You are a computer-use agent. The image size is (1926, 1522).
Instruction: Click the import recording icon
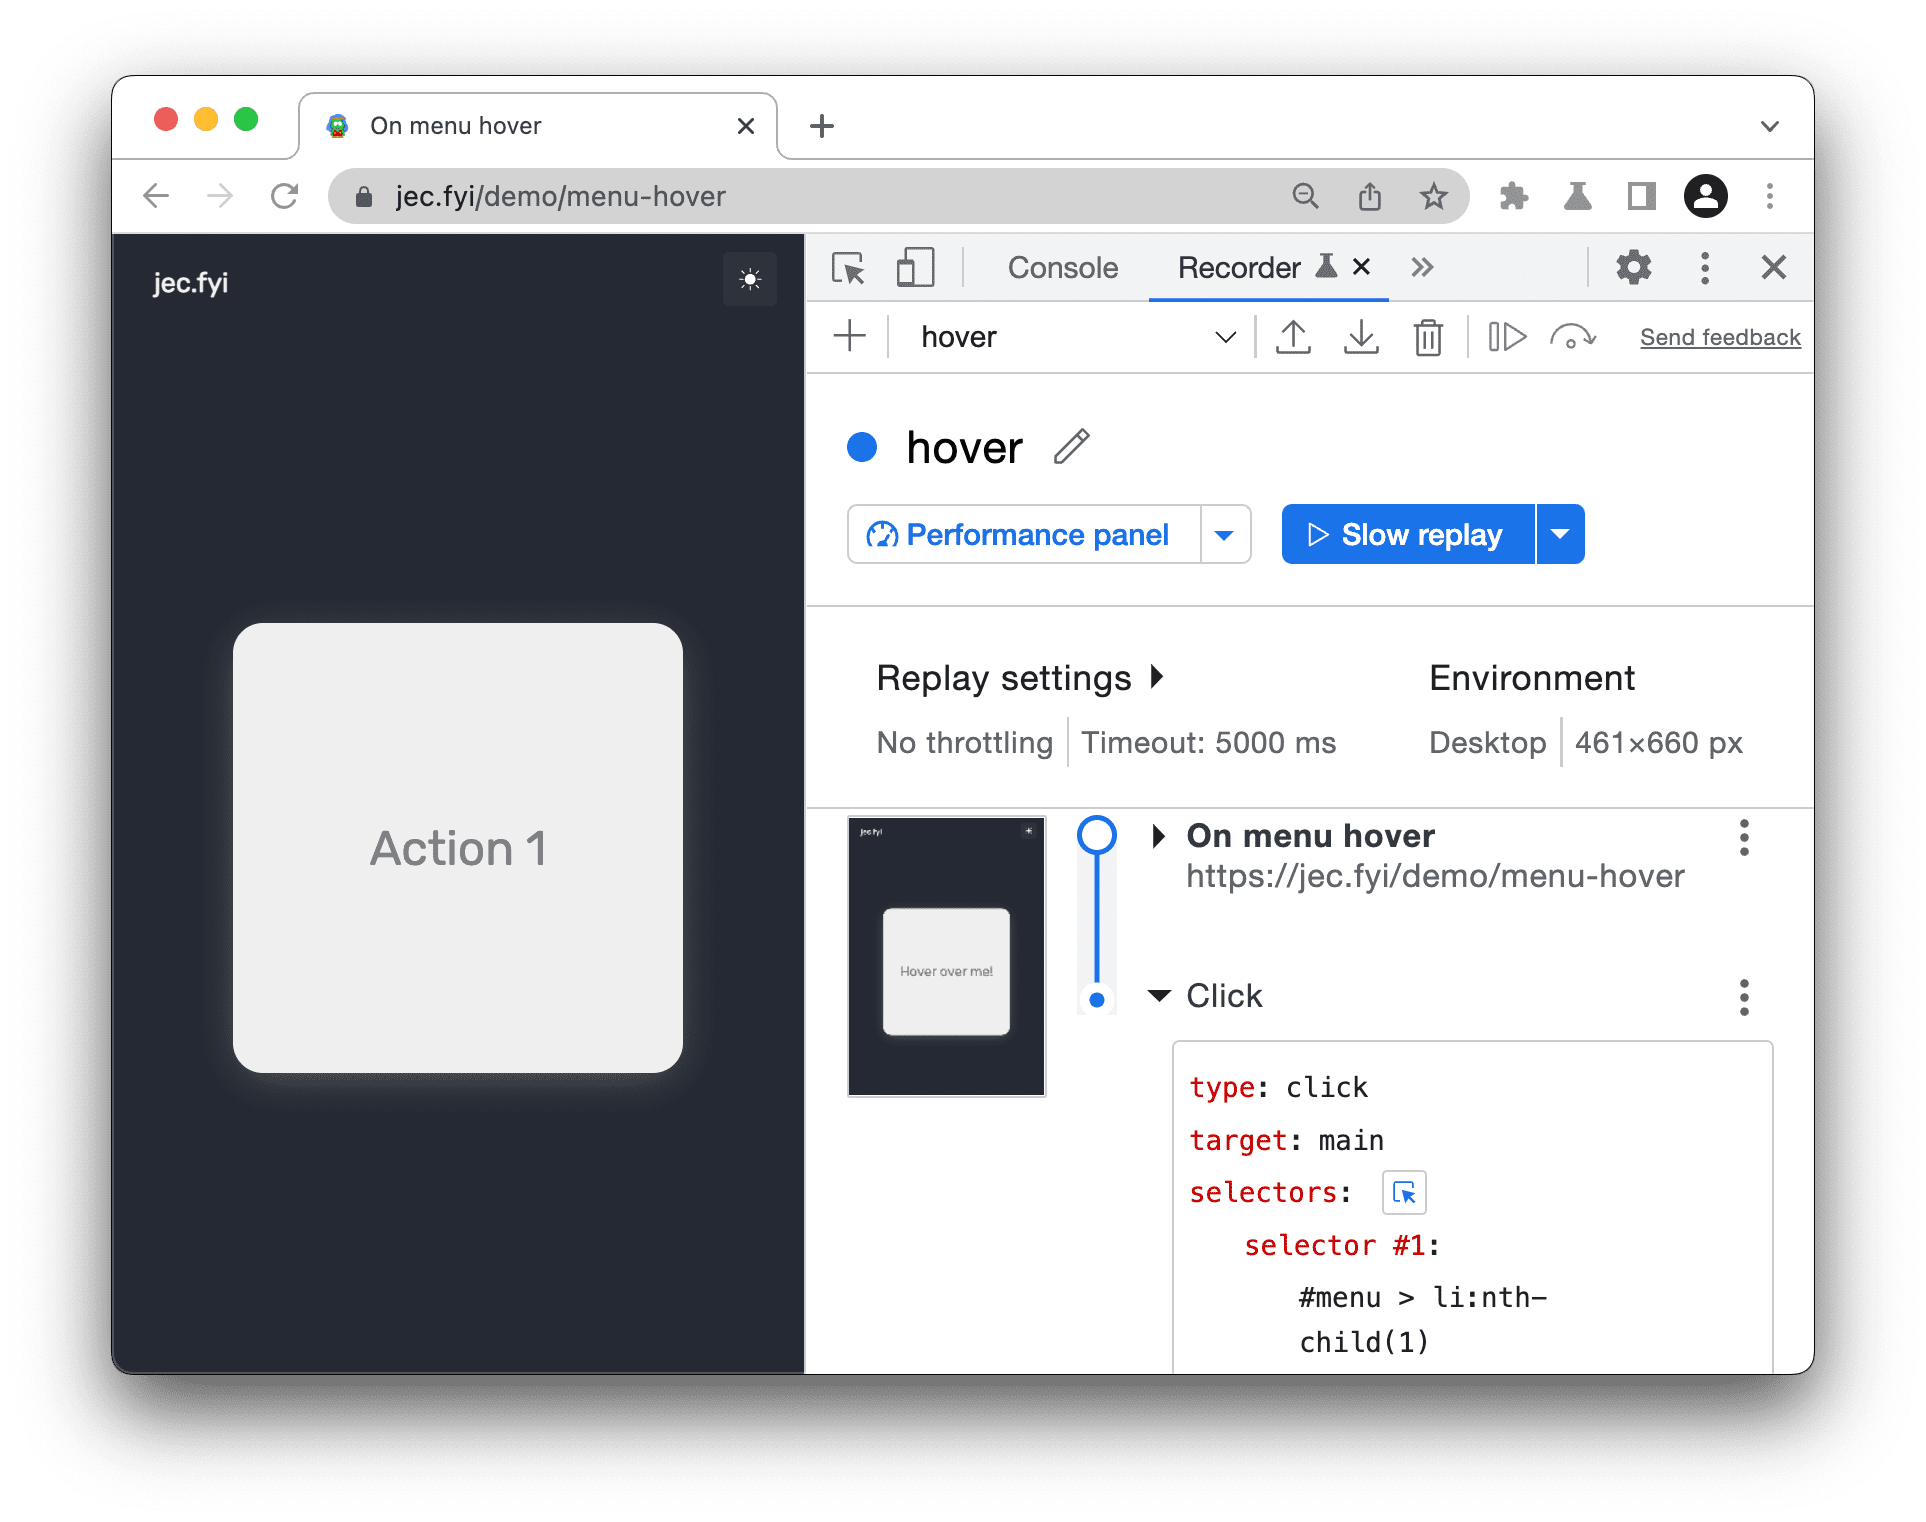[x=1359, y=338]
